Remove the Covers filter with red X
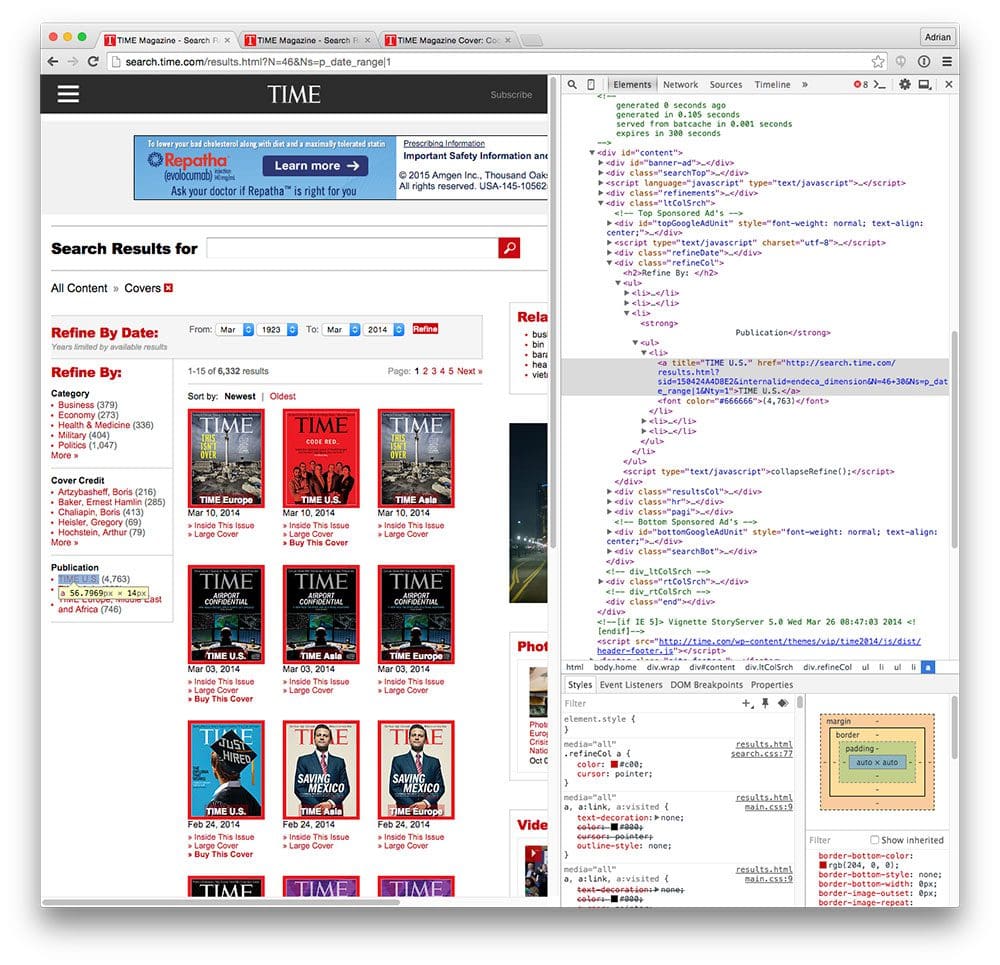Screen dimensions: 1000x965 click(x=168, y=288)
